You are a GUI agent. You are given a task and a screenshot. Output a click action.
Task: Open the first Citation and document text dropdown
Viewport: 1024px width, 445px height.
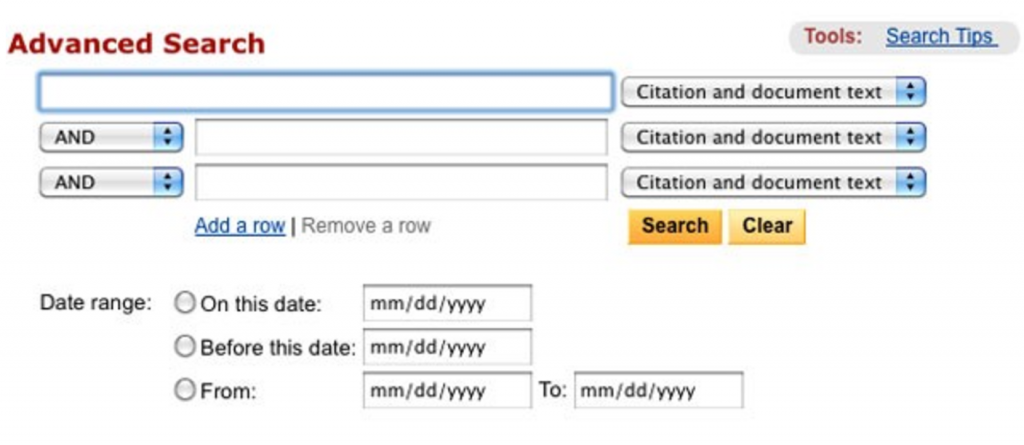pyautogui.click(x=773, y=92)
